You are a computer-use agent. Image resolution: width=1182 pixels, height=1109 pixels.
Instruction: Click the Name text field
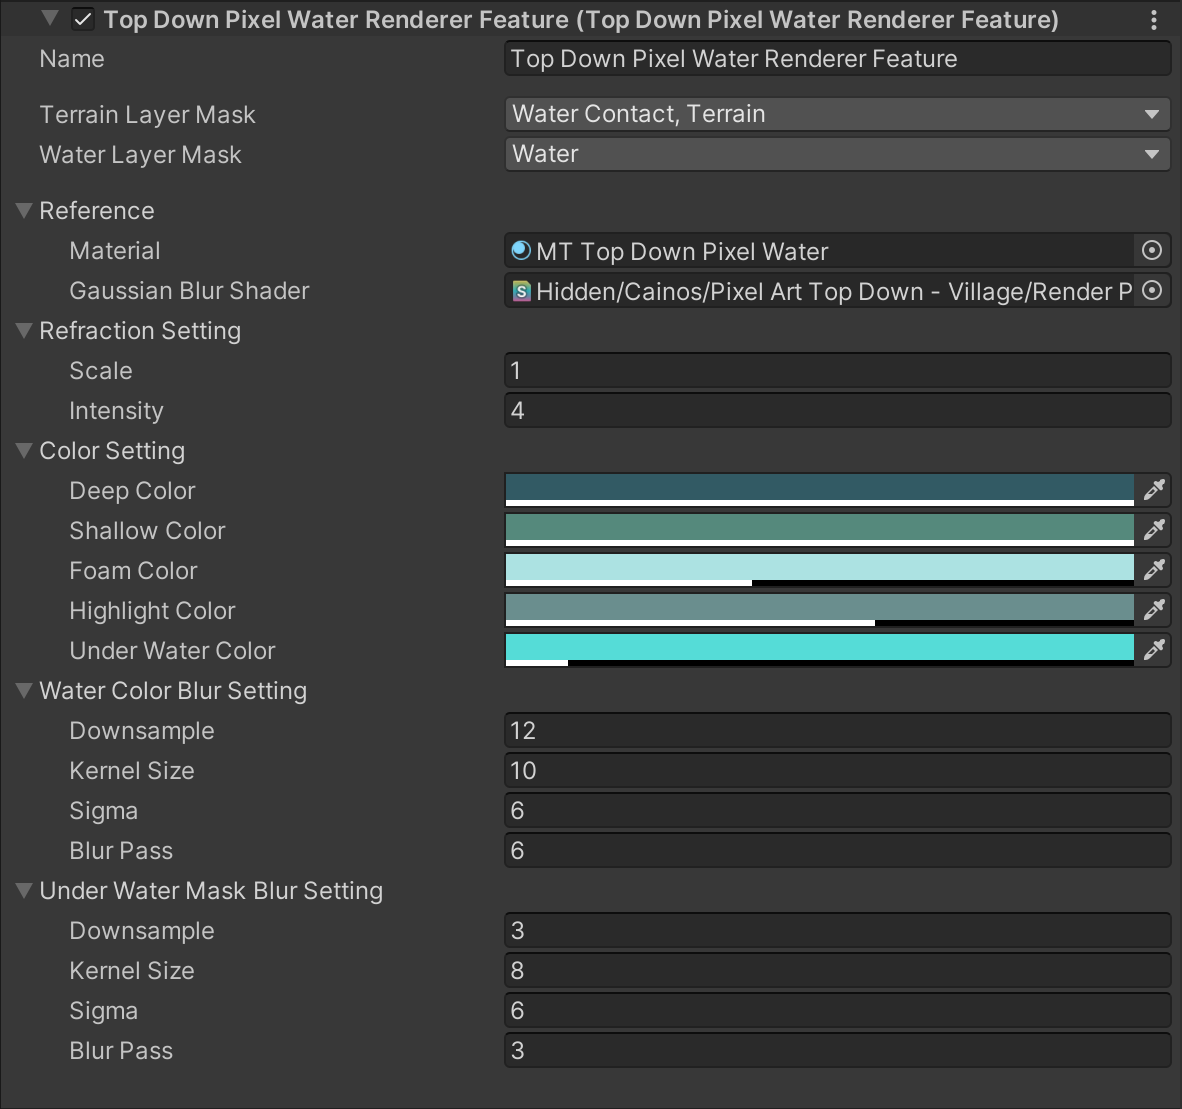click(x=836, y=59)
